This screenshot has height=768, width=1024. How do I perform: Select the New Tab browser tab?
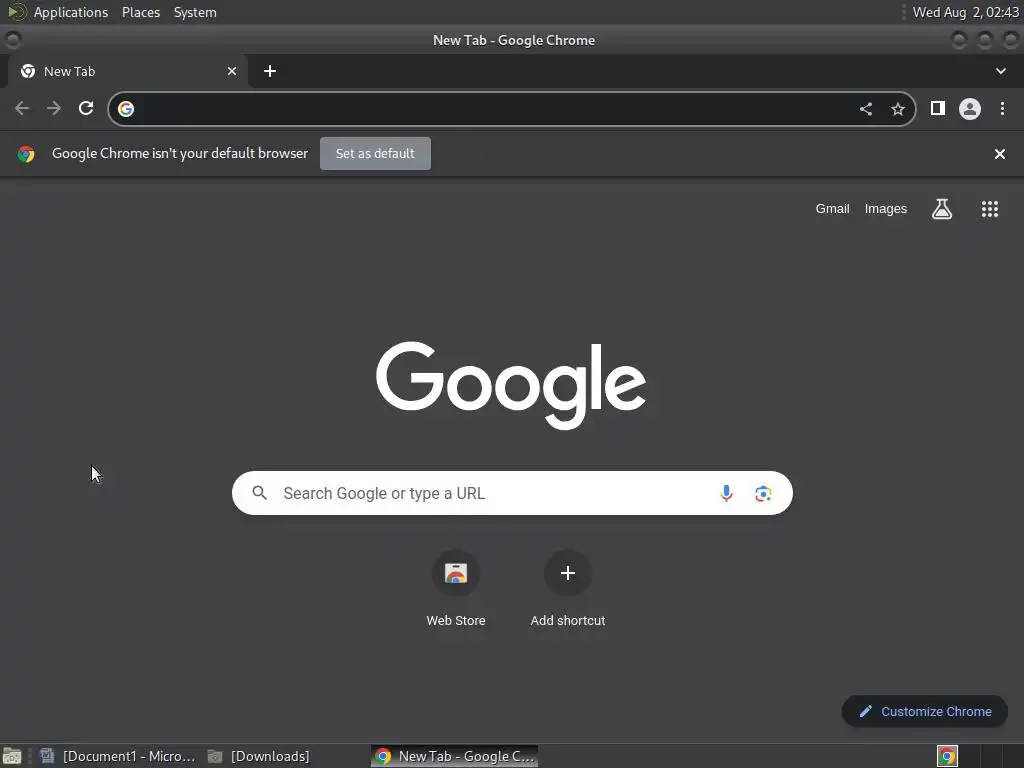[128, 71]
